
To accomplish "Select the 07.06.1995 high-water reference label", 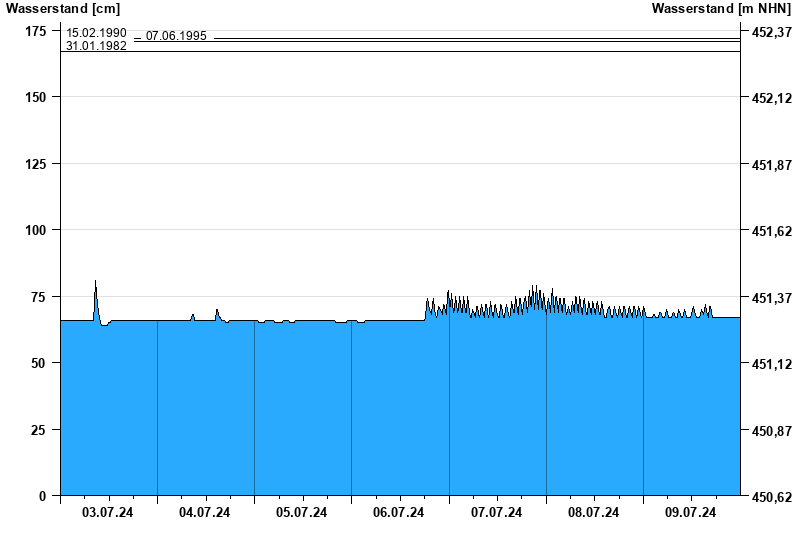I will click(176, 36).
